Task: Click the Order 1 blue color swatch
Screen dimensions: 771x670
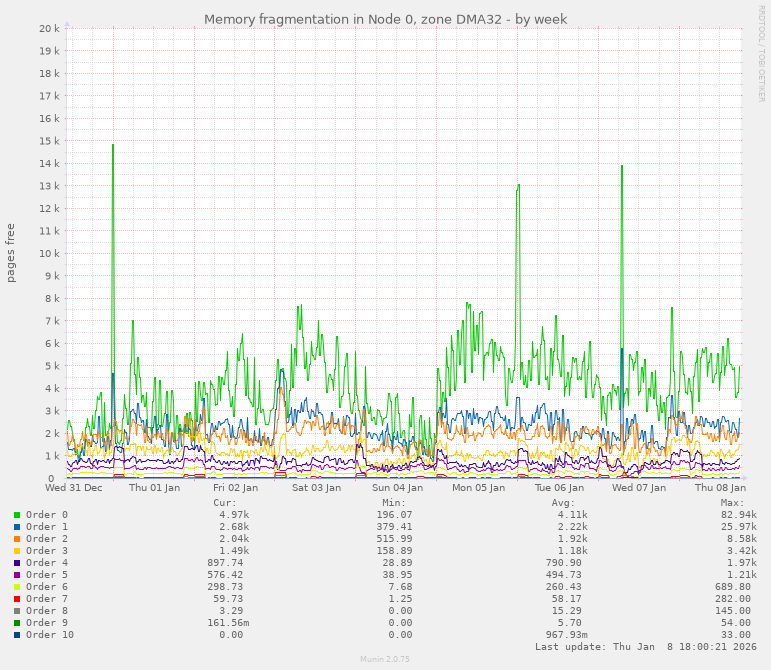Action: coord(17,527)
